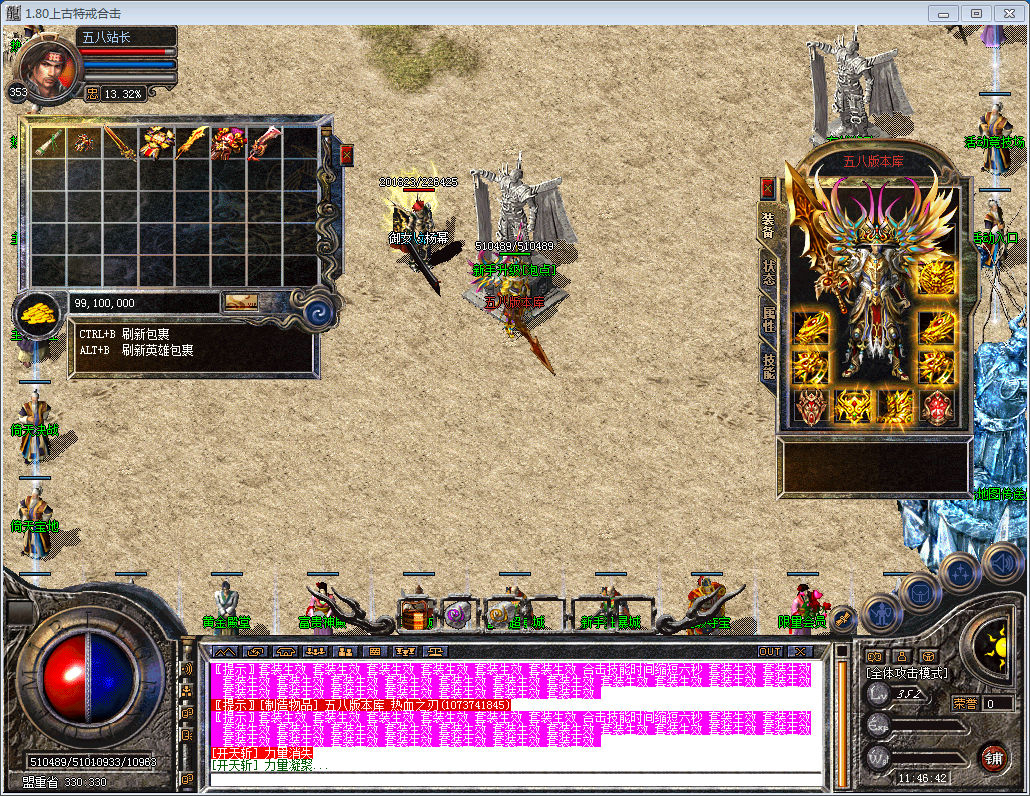Click the three-people group chat toolbar icon

315,652
